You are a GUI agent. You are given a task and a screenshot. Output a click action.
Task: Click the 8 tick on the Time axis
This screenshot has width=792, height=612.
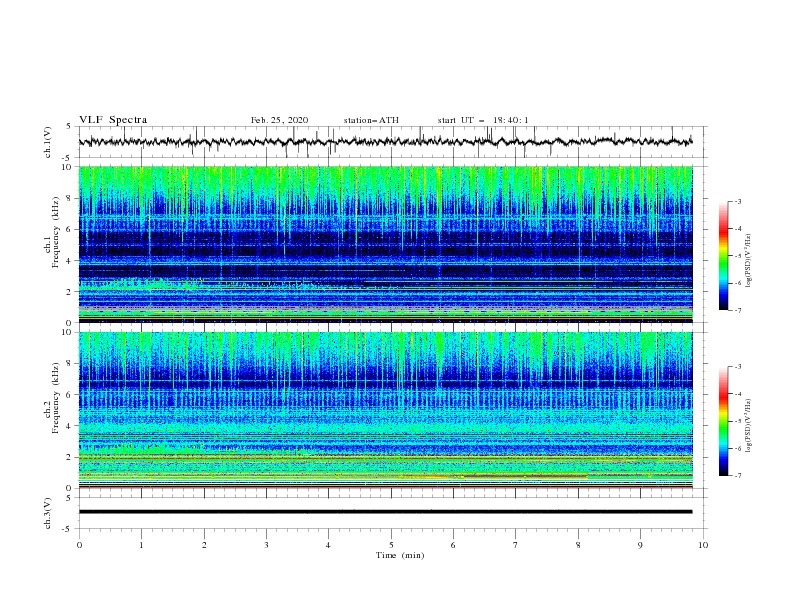tap(578, 545)
